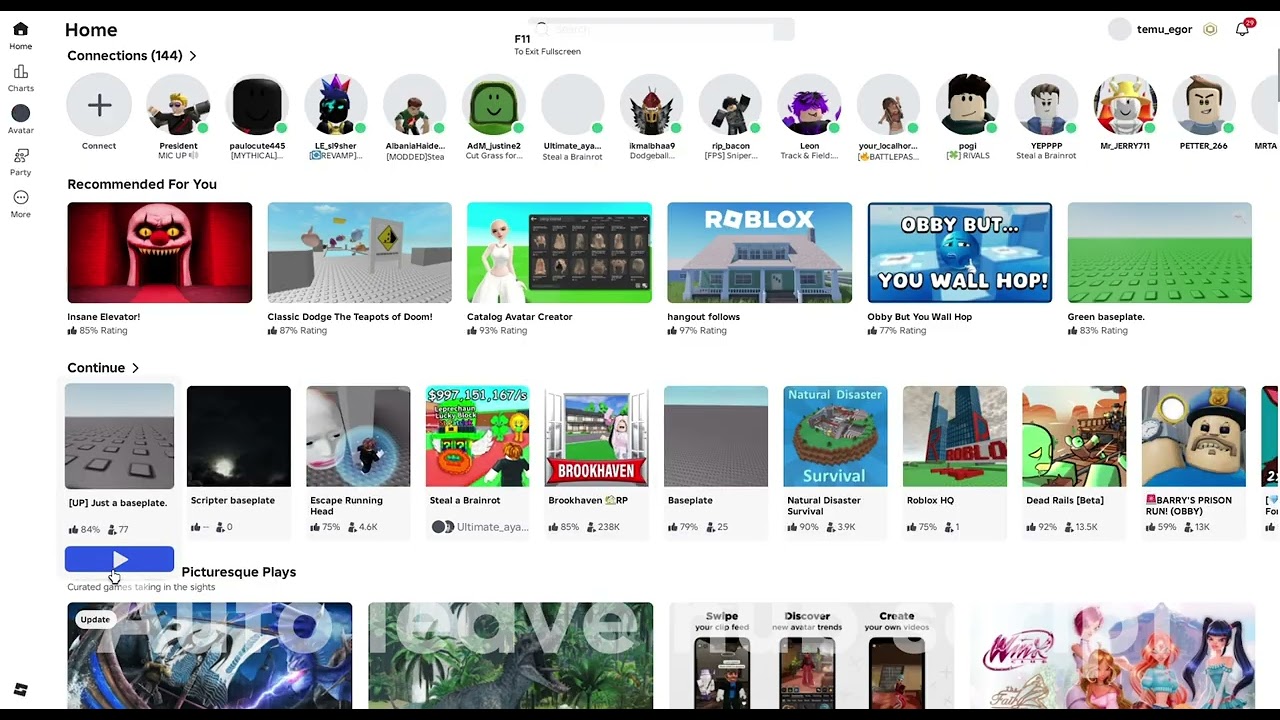Open Mr_JERRY711's avatar
1280x720 pixels.
[x=1125, y=105]
